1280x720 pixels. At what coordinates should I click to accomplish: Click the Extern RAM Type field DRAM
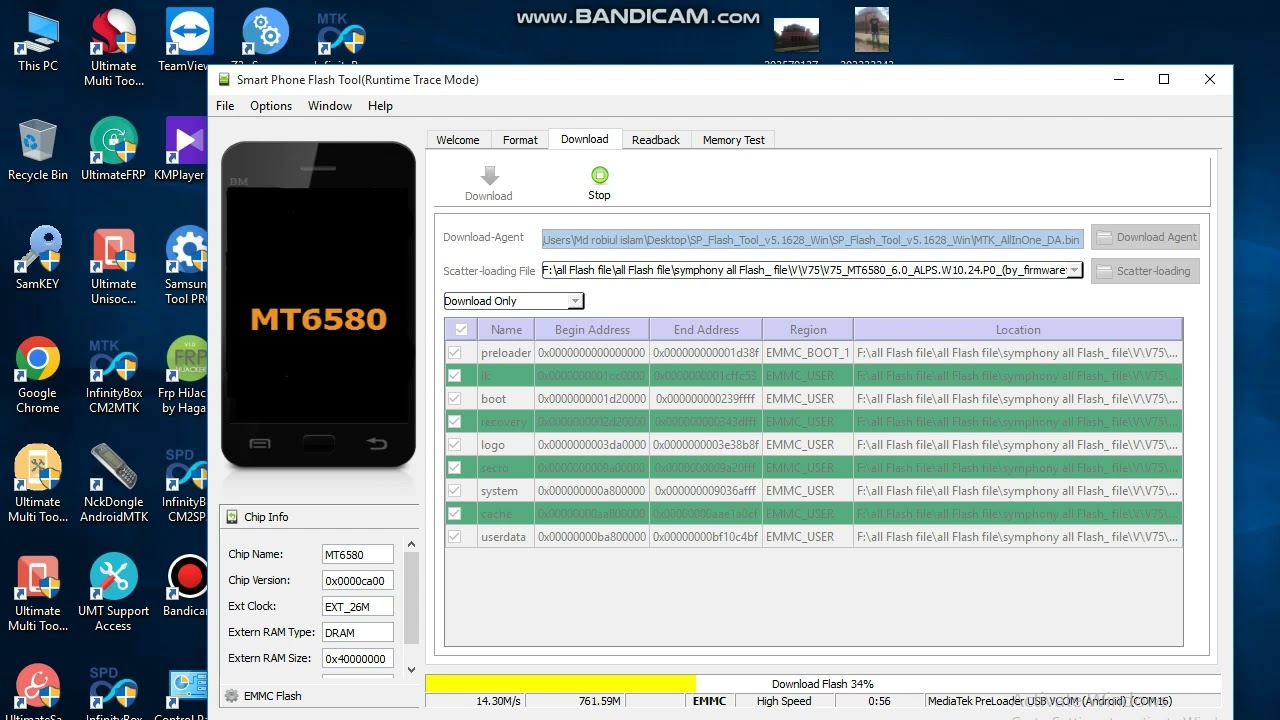pos(357,633)
